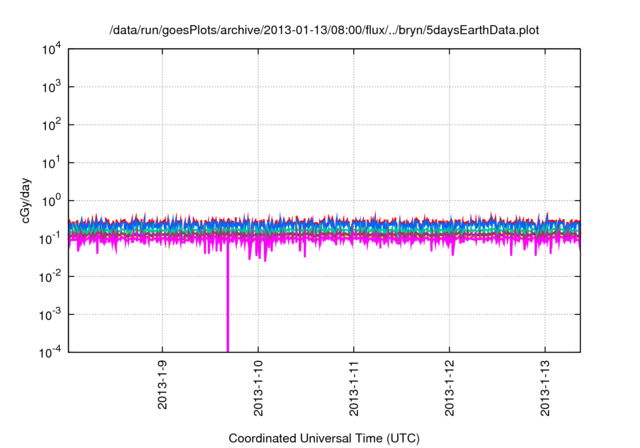
Task: Click the 10^-3 y-axis tick label
Action: pos(51,315)
